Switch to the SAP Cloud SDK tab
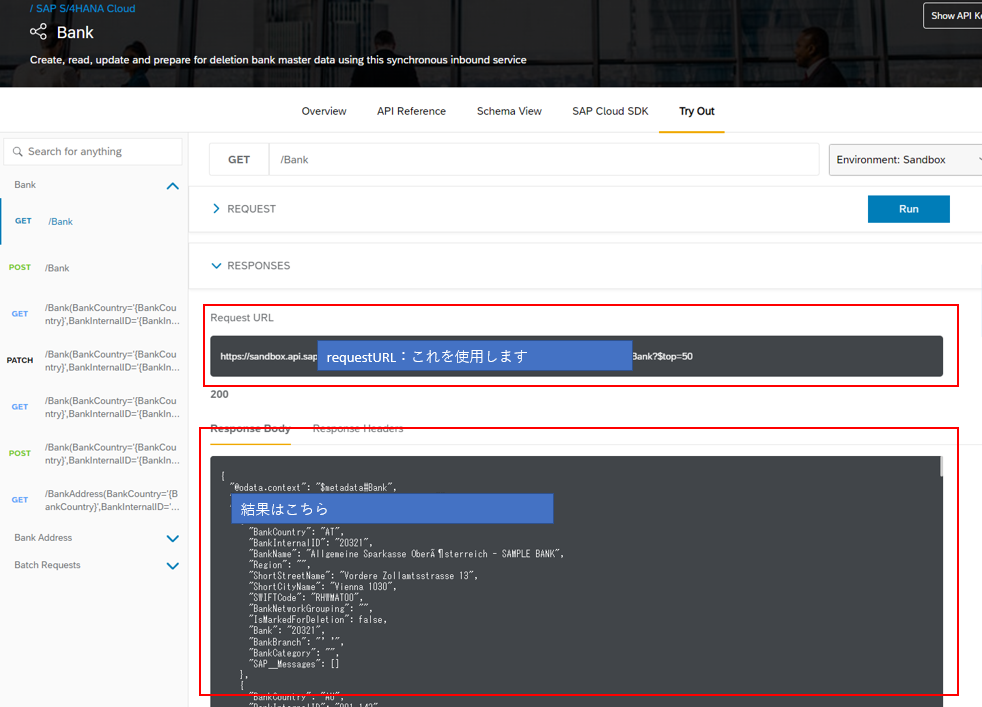 coord(610,111)
